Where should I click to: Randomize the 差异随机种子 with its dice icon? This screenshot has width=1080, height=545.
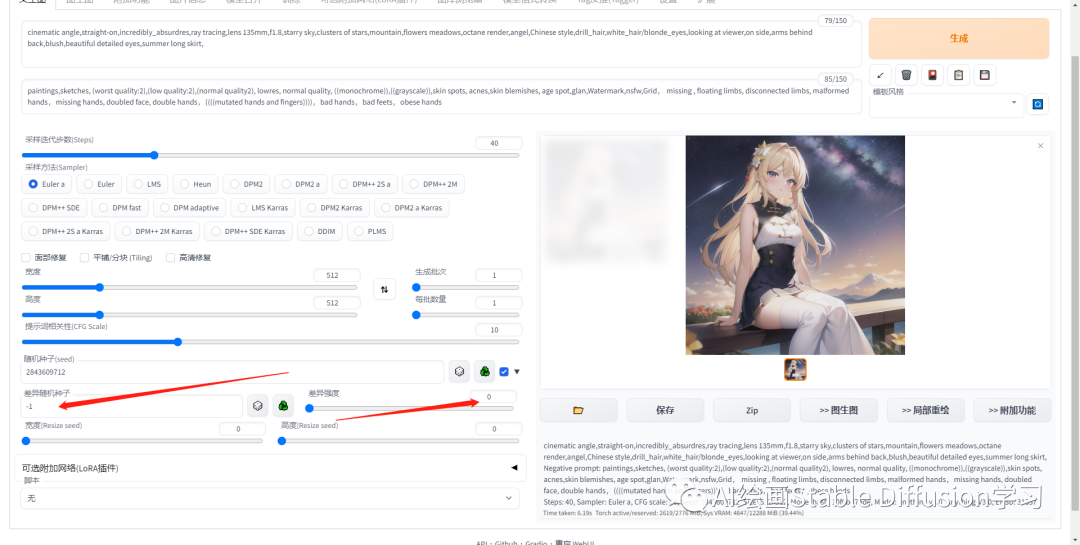(x=258, y=406)
